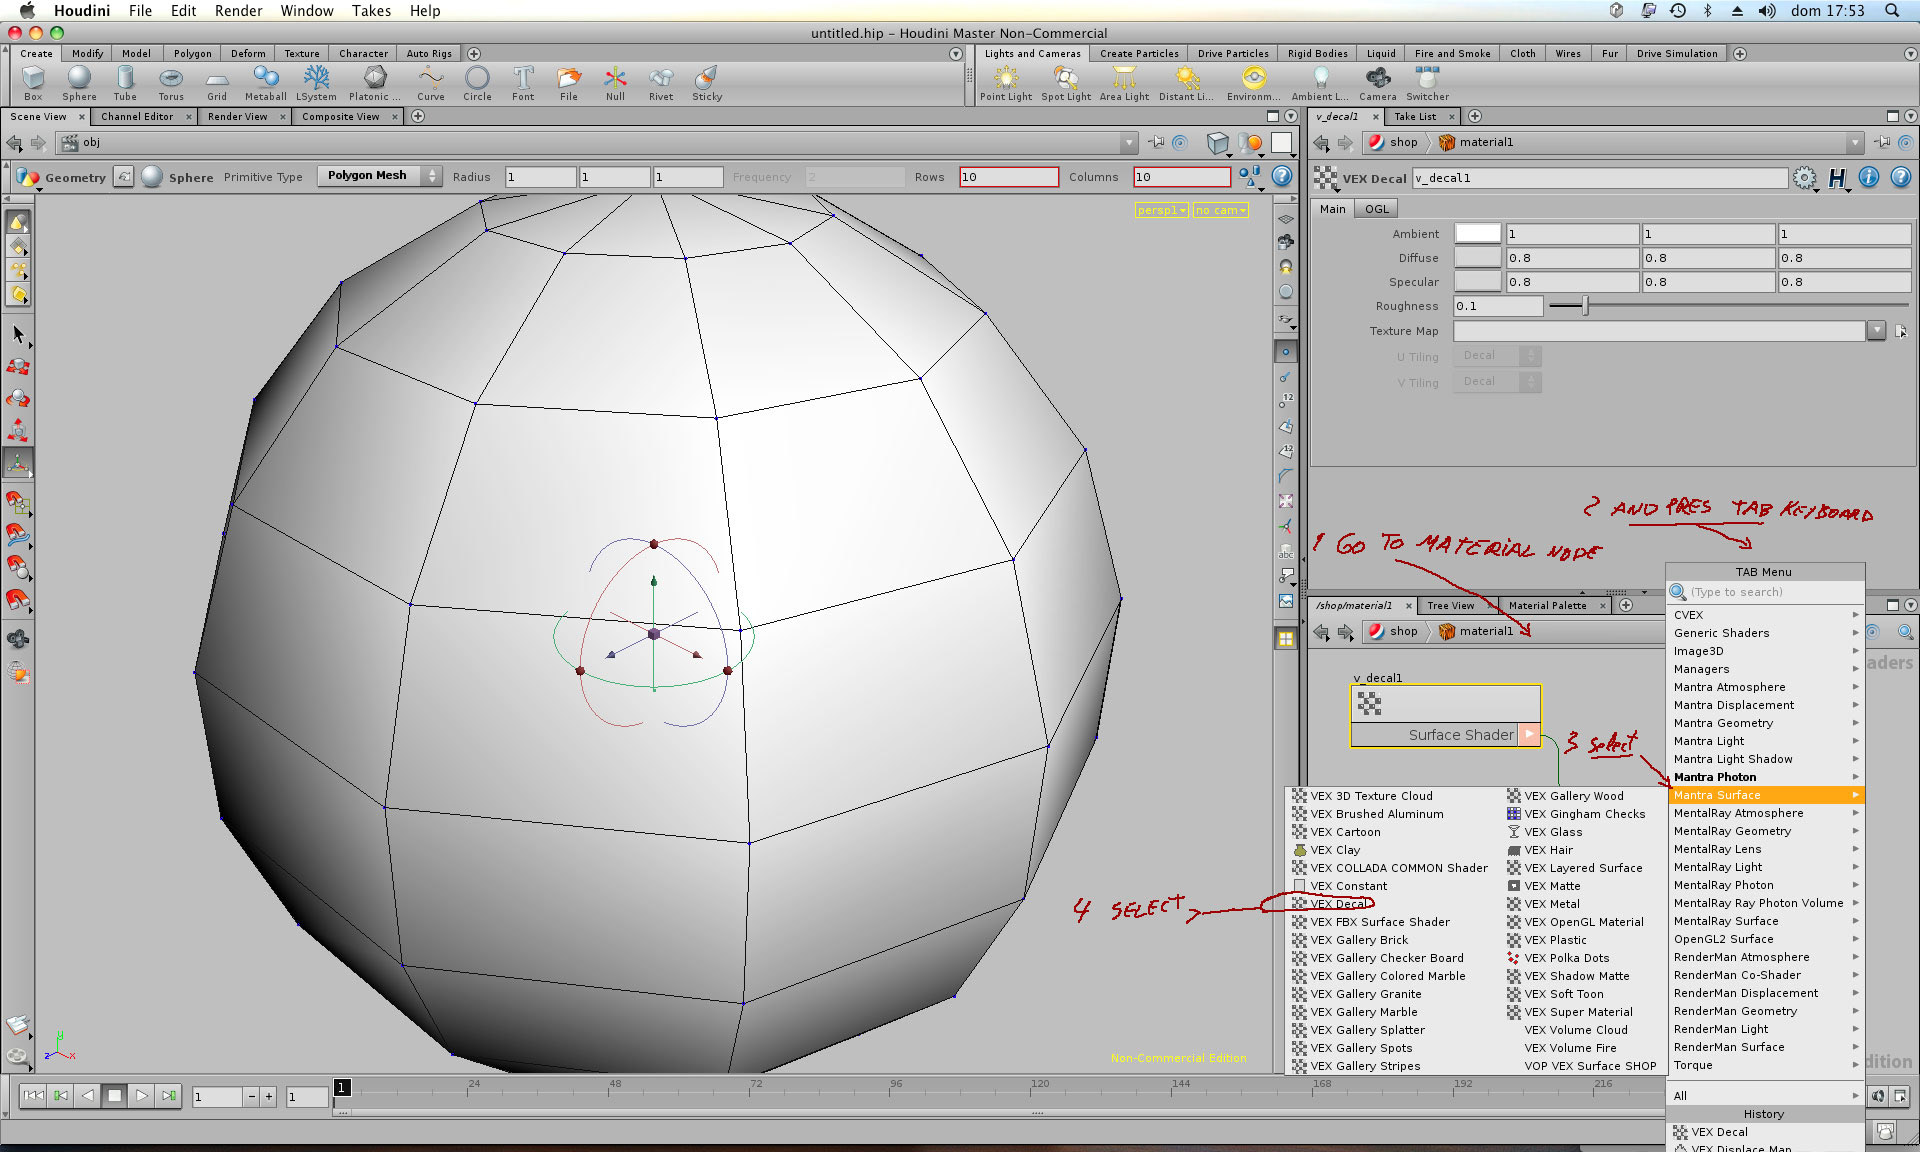This screenshot has width=1920, height=1152.
Task: Switch to the Deform shelf tab
Action: [248, 53]
